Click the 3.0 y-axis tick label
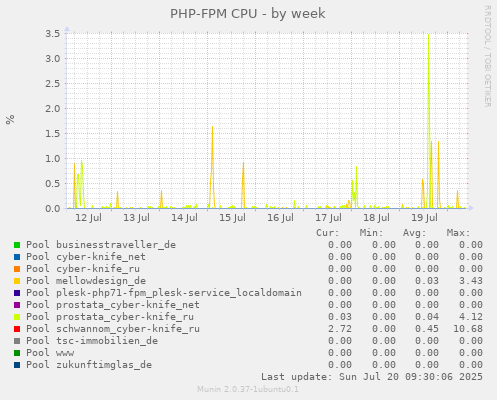 [53, 58]
